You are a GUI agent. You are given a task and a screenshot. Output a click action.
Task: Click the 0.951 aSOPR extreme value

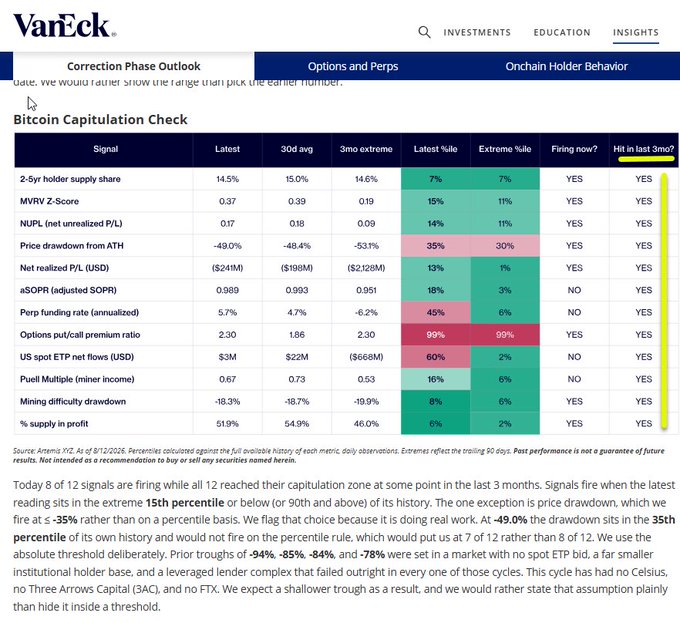click(x=366, y=290)
